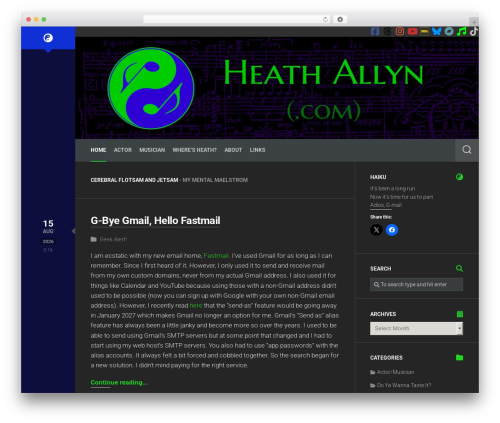Screen dimensions: 500x423
Task: Click the Heath Allyn banner title text
Action: (x=323, y=73)
